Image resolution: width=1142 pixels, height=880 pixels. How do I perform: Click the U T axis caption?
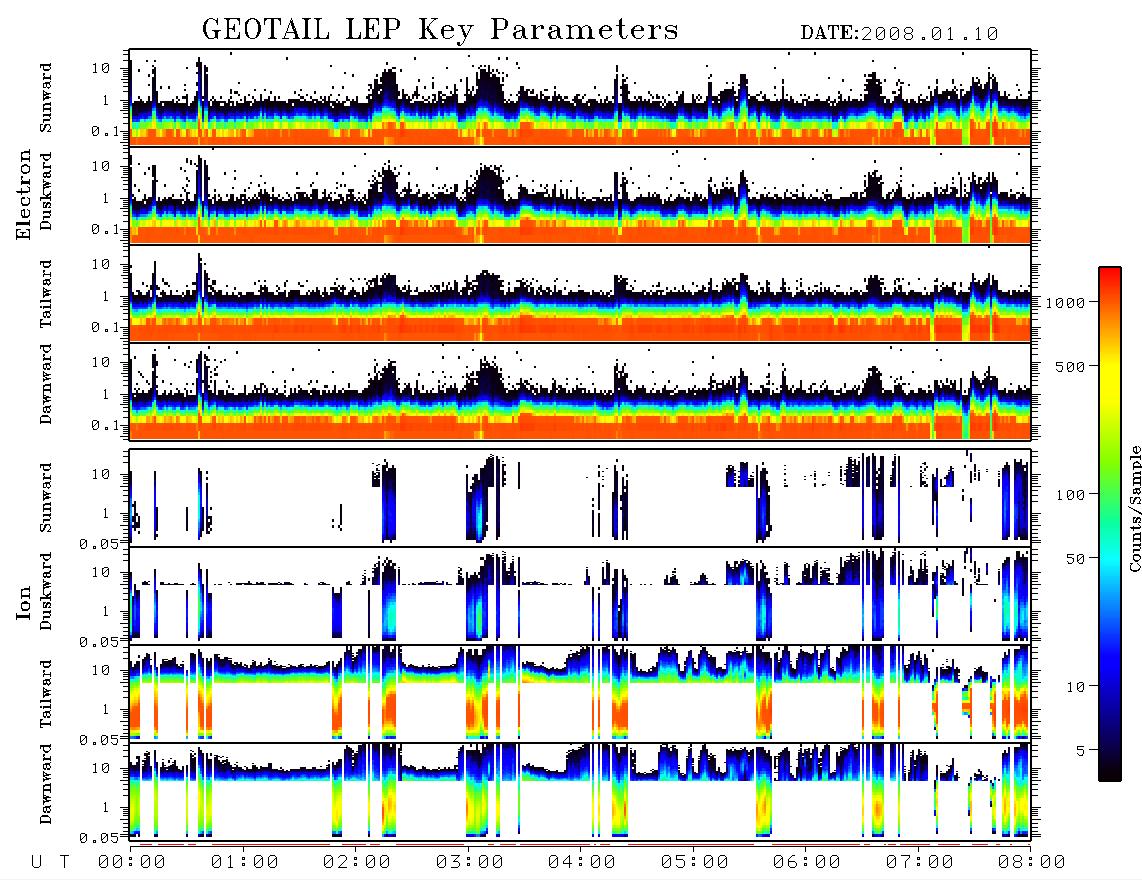[50, 863]
